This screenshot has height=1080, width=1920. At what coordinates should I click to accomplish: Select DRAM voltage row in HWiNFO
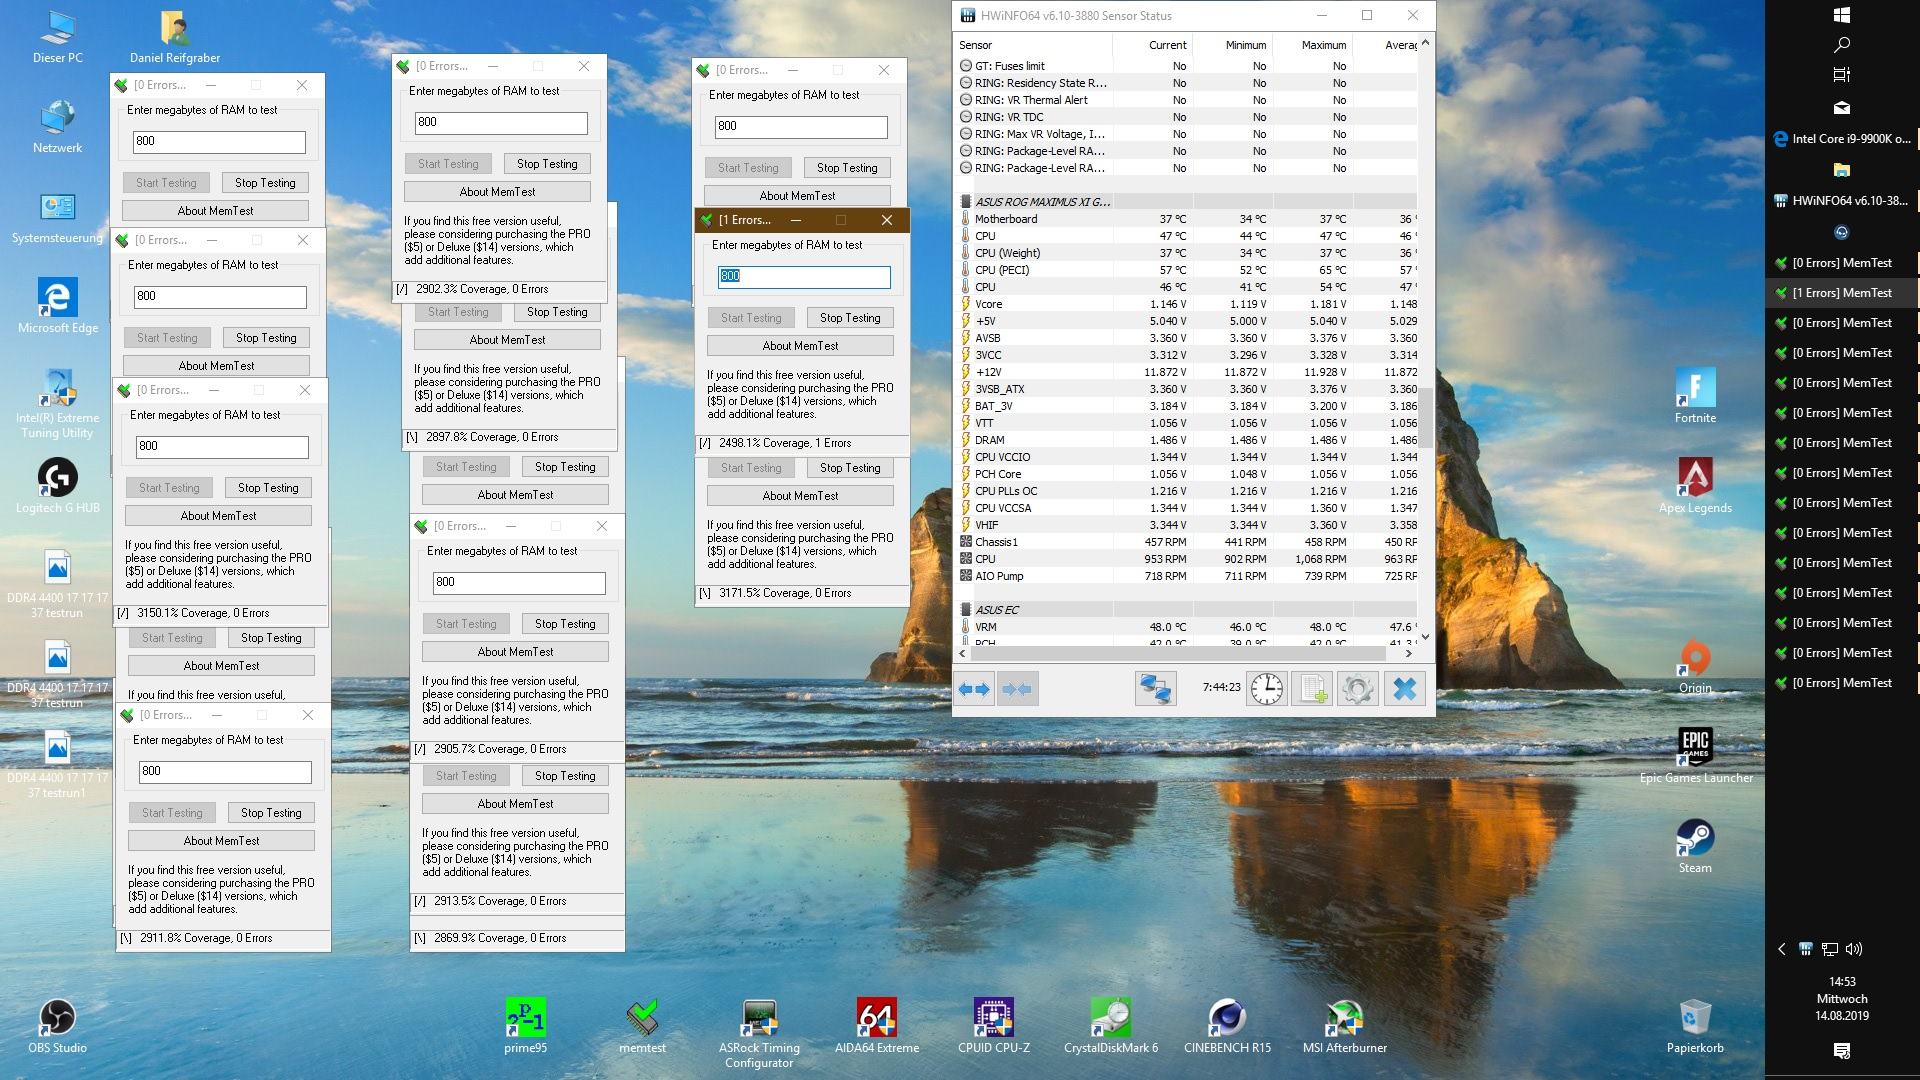[1187, 440]
